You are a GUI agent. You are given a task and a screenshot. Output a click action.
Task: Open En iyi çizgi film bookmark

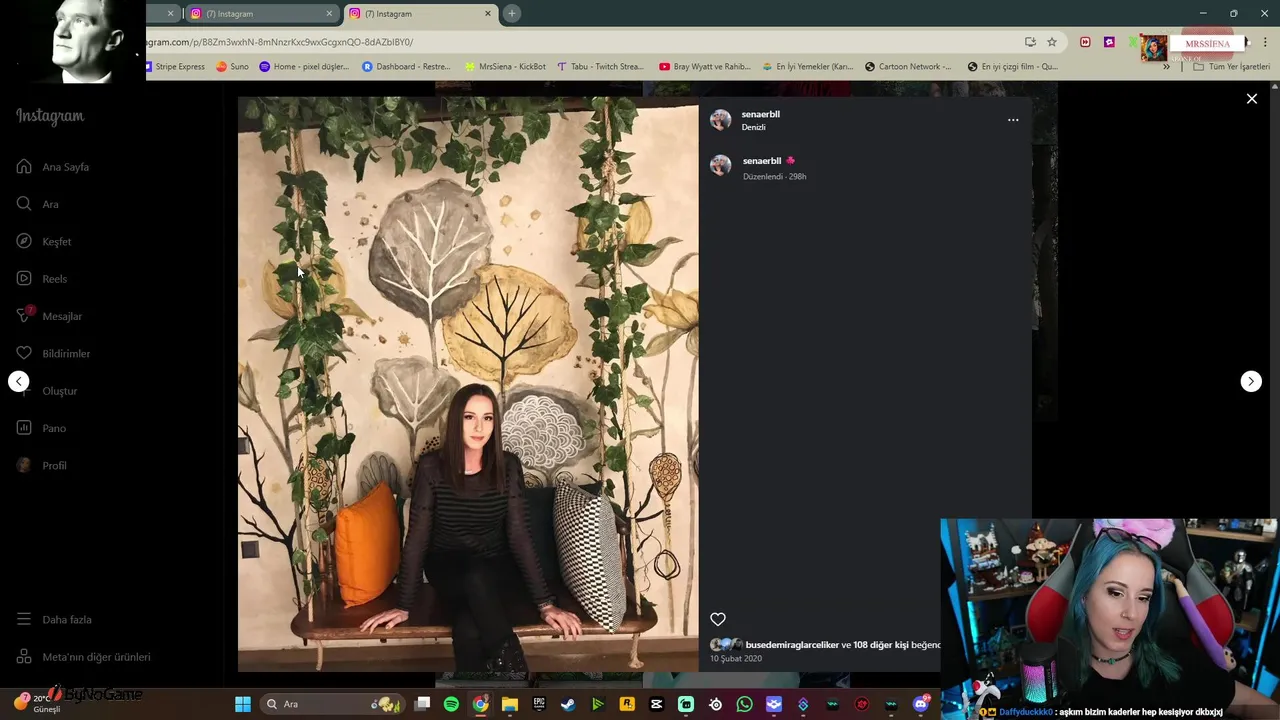(1012, 67)
